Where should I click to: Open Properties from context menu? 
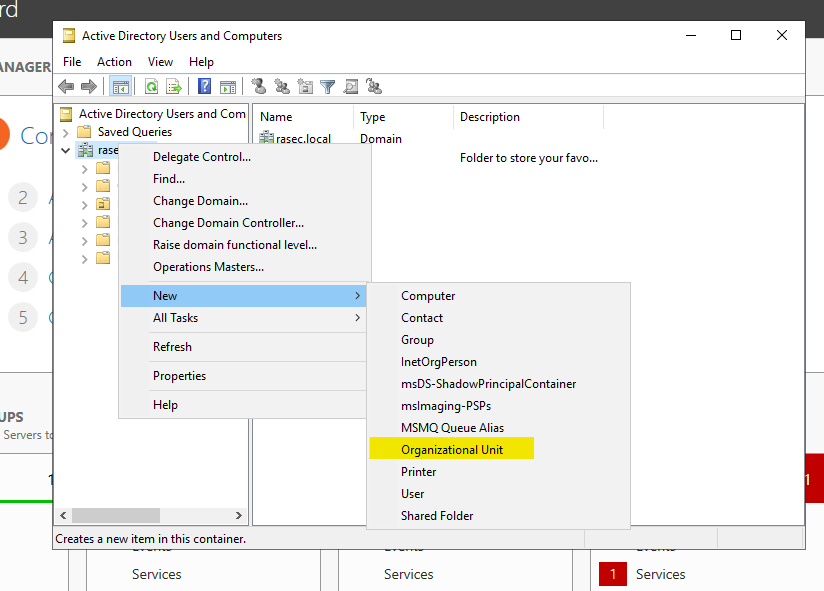[x=243, y=376]
